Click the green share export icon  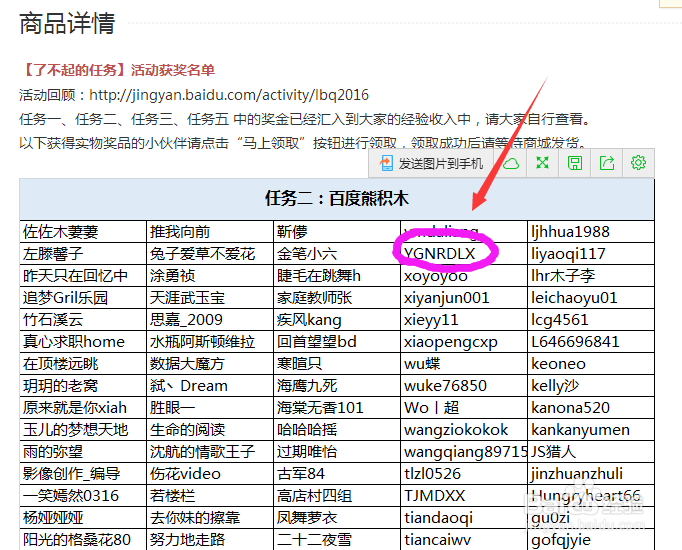[607, 163]
